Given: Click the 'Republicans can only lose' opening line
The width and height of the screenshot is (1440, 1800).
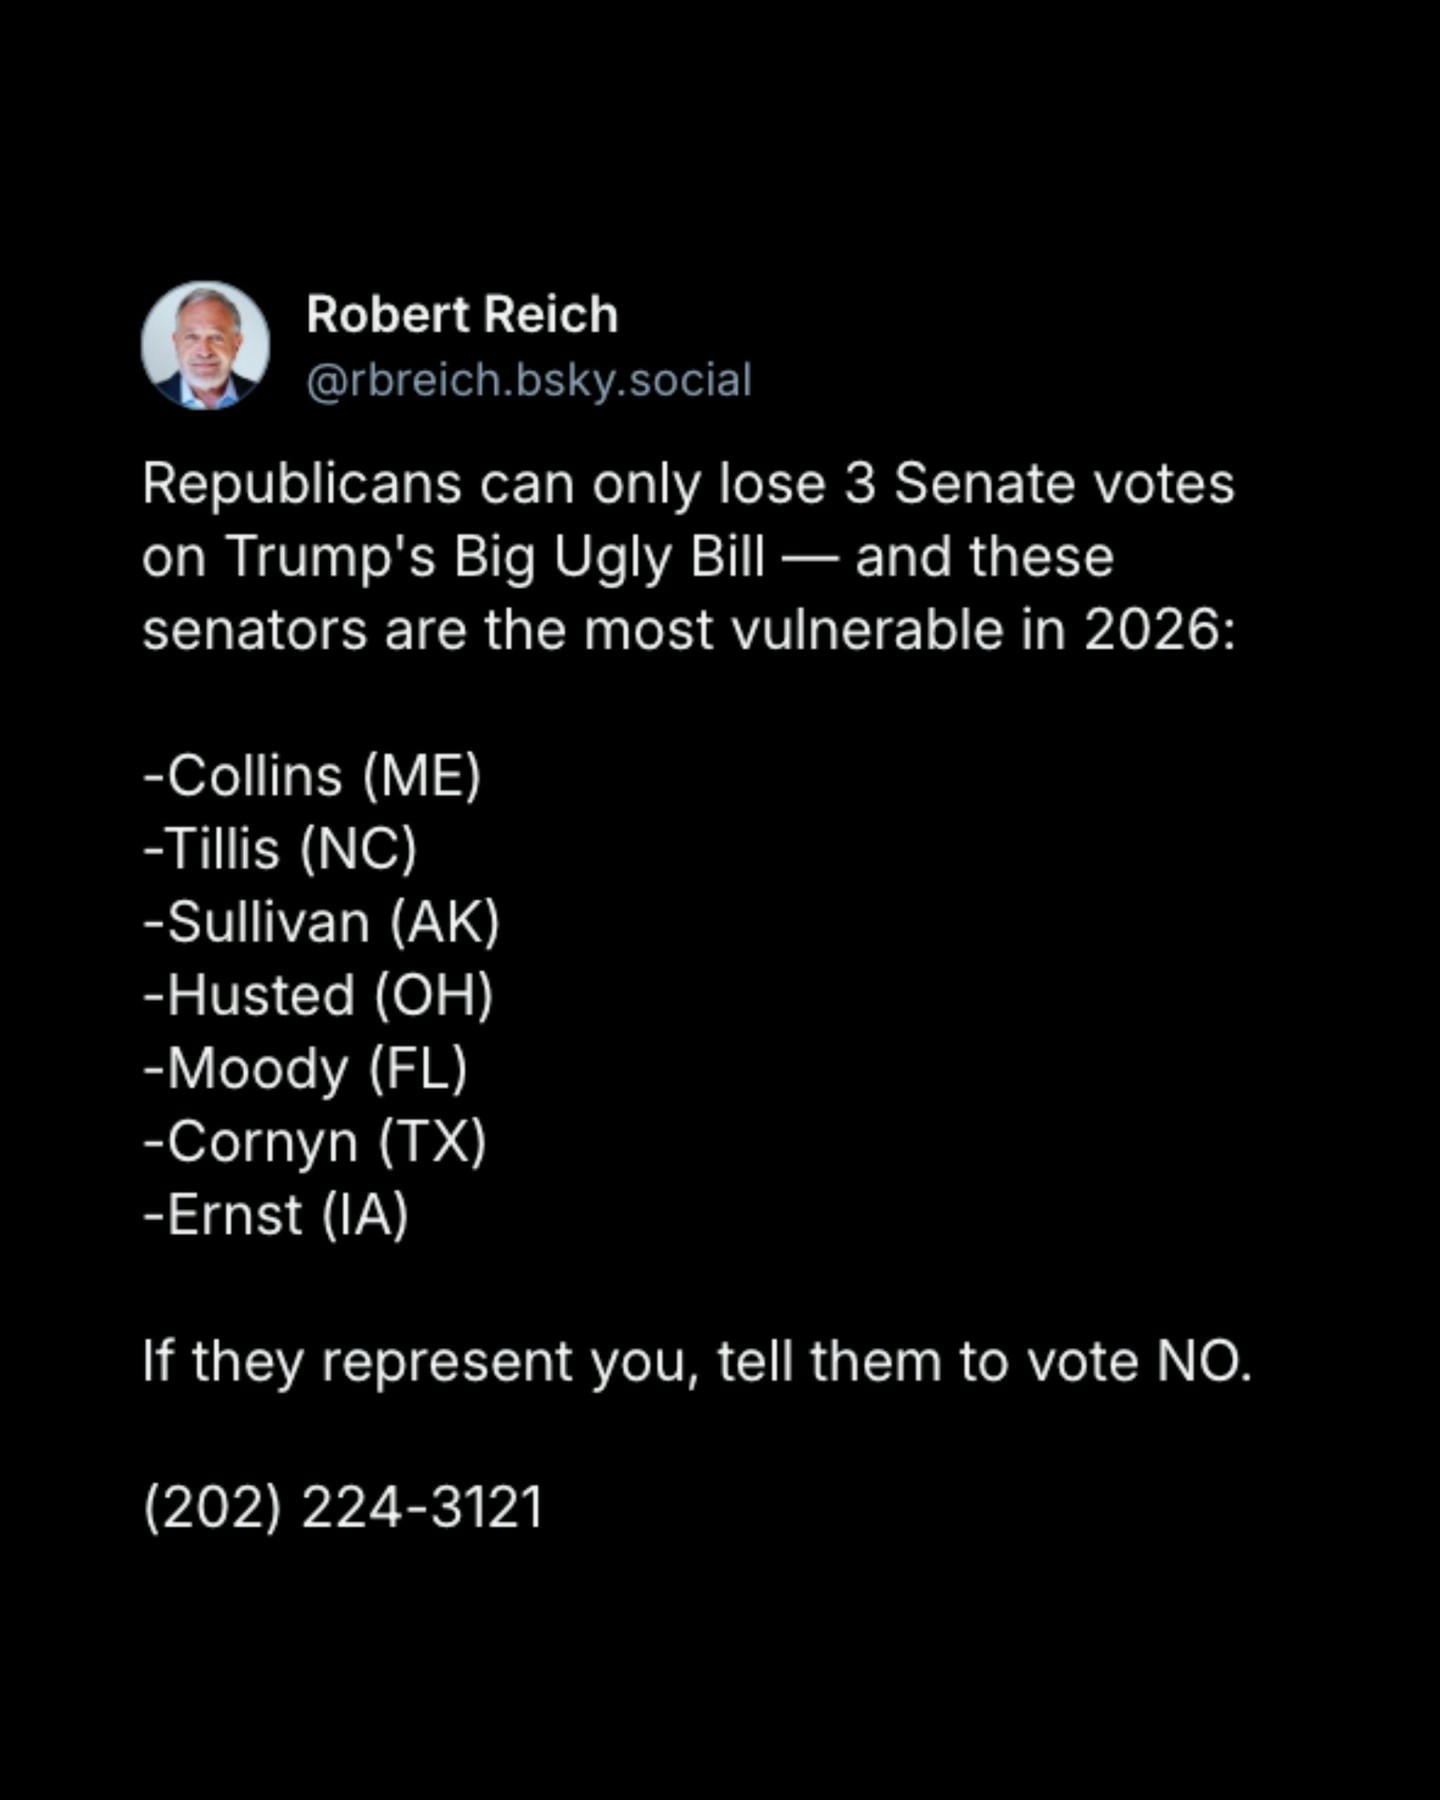Looking at the screenshot, I should tap(688, 484).
